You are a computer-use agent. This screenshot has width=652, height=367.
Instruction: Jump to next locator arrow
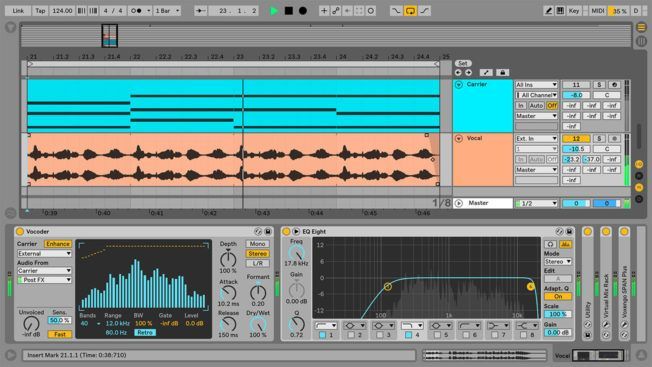pos(469,73)
